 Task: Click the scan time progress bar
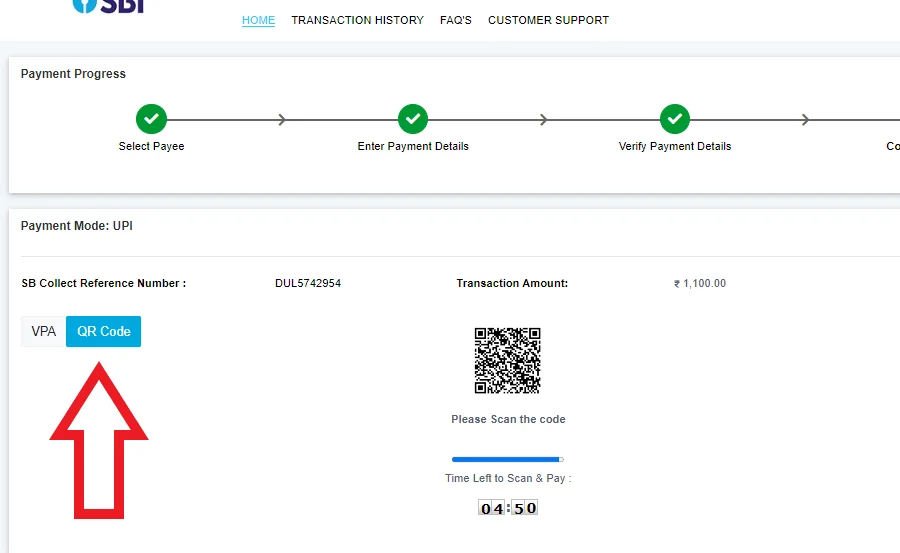508,459
